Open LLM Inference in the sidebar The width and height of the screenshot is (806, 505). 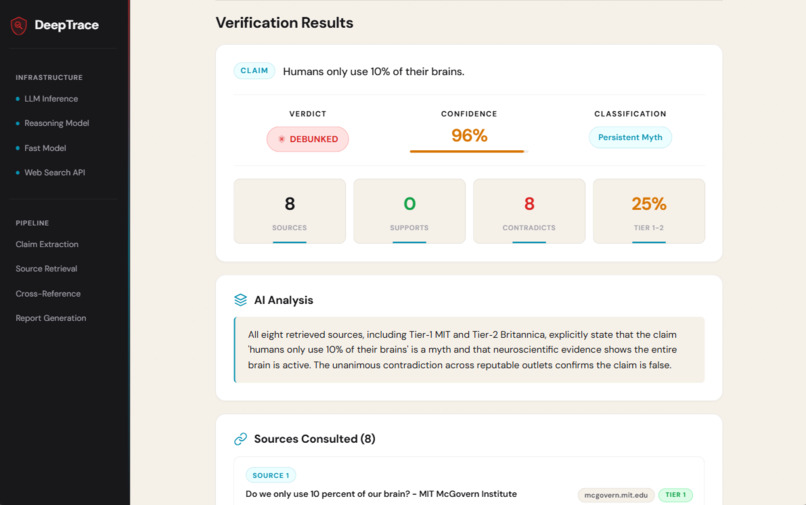tap(51, 99)
